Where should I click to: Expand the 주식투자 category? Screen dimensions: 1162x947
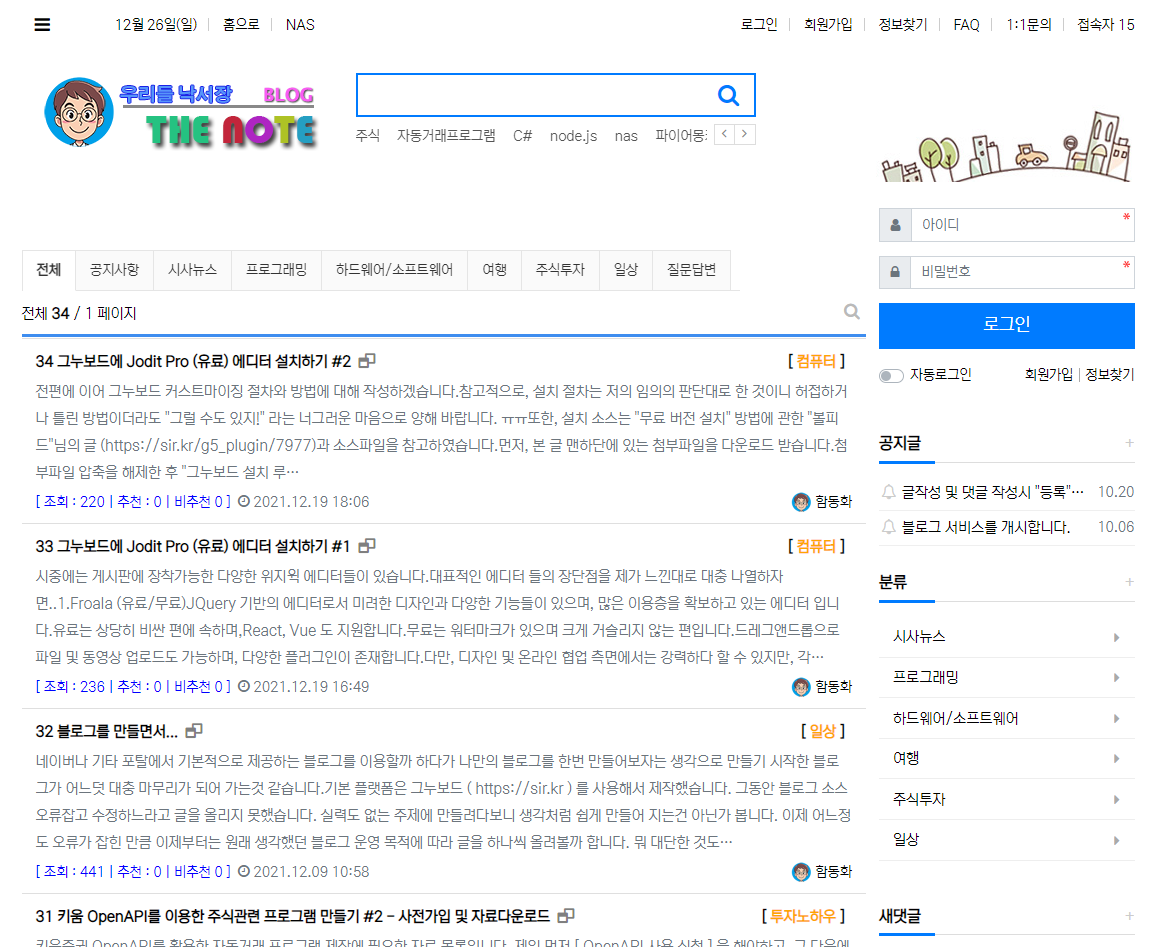1116,800
